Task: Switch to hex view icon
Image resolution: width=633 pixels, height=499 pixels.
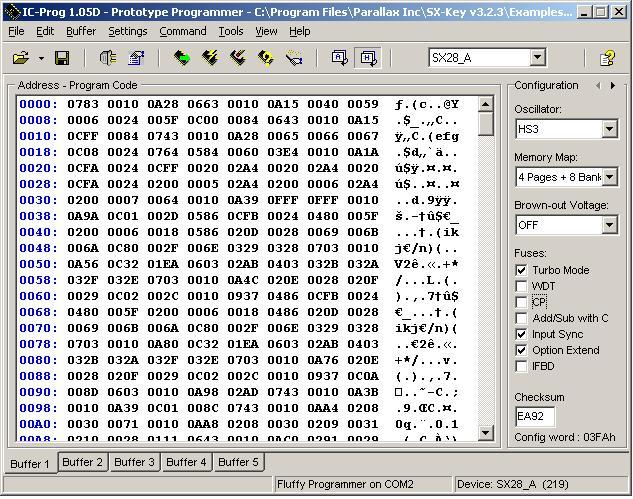Action: (368, 58)
